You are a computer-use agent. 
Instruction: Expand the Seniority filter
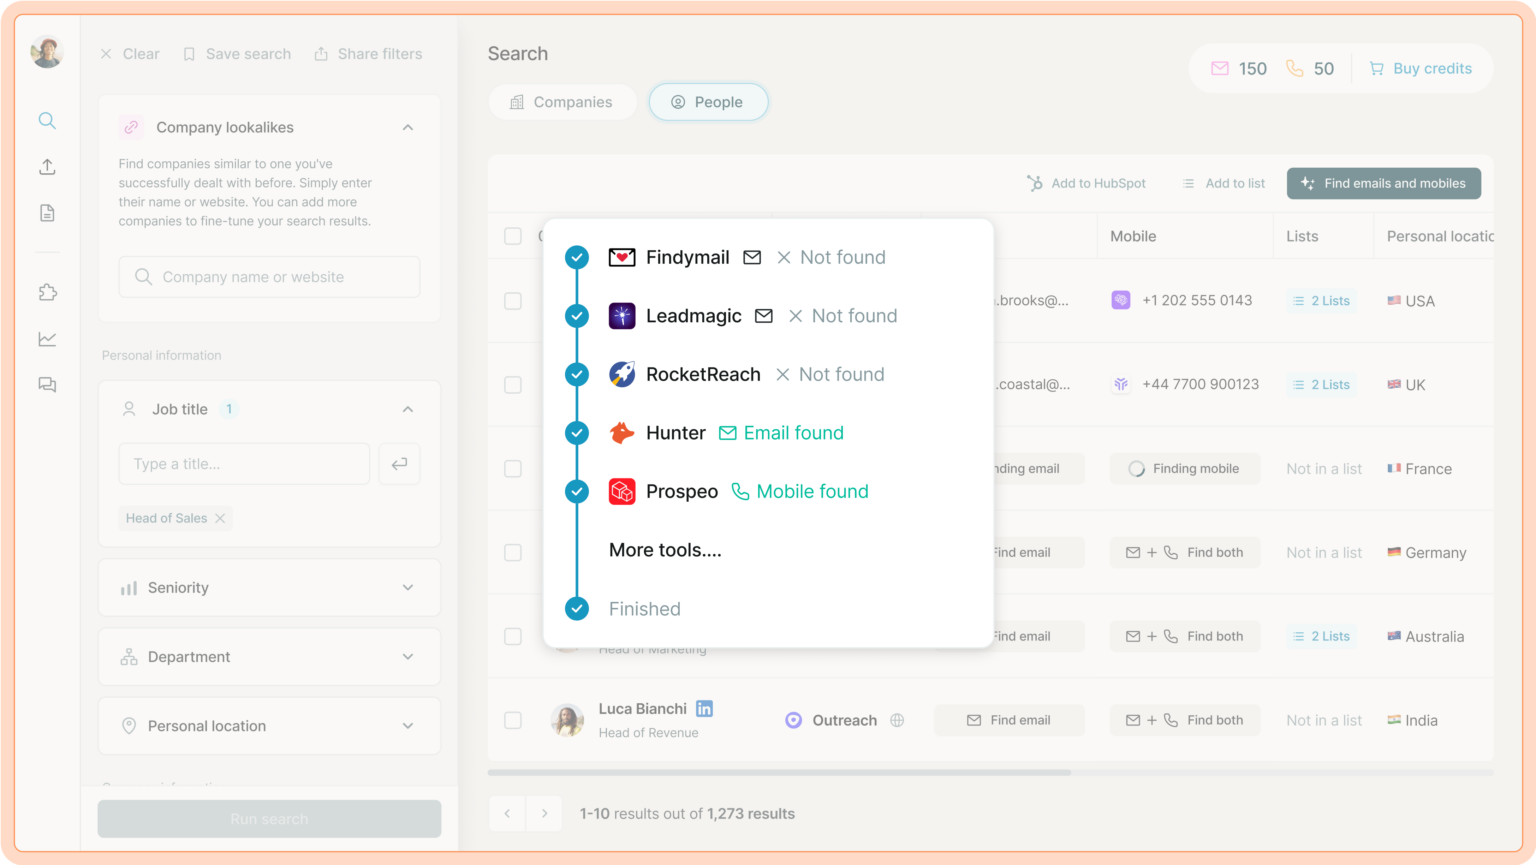[268, 587]
